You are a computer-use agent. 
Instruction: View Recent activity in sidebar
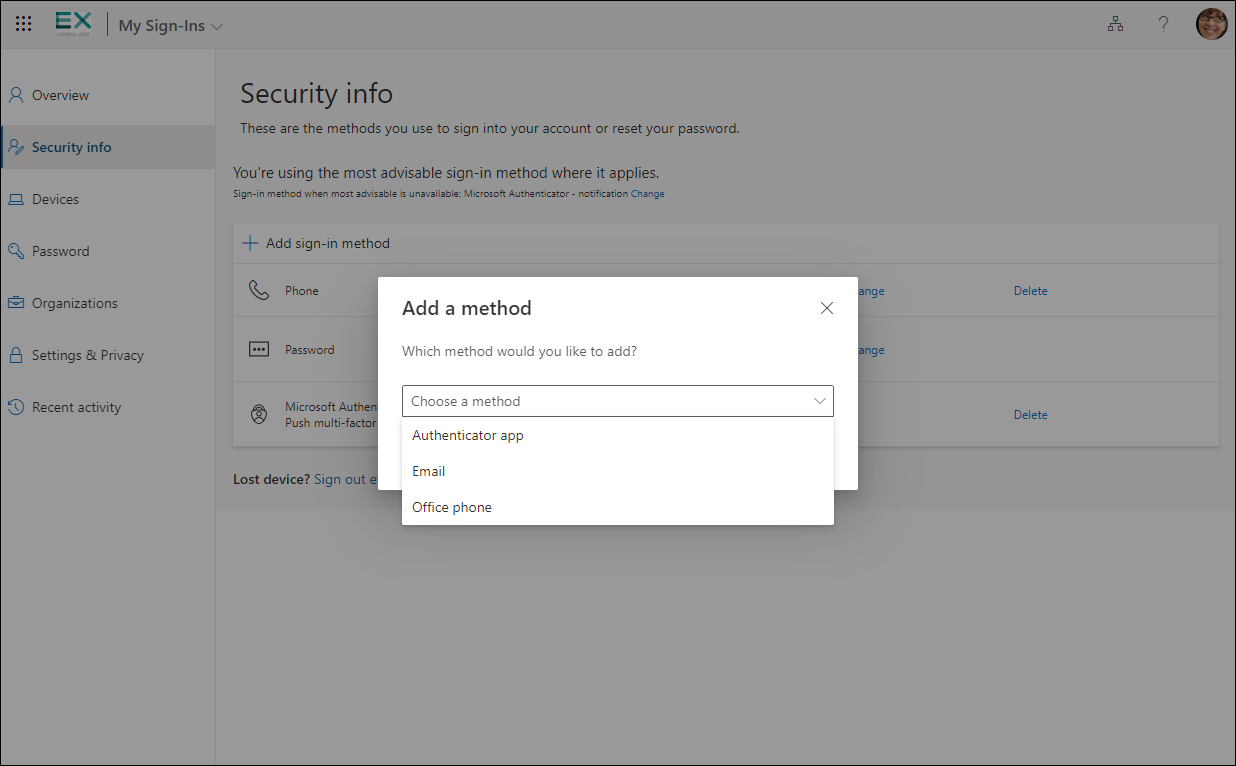76,408
